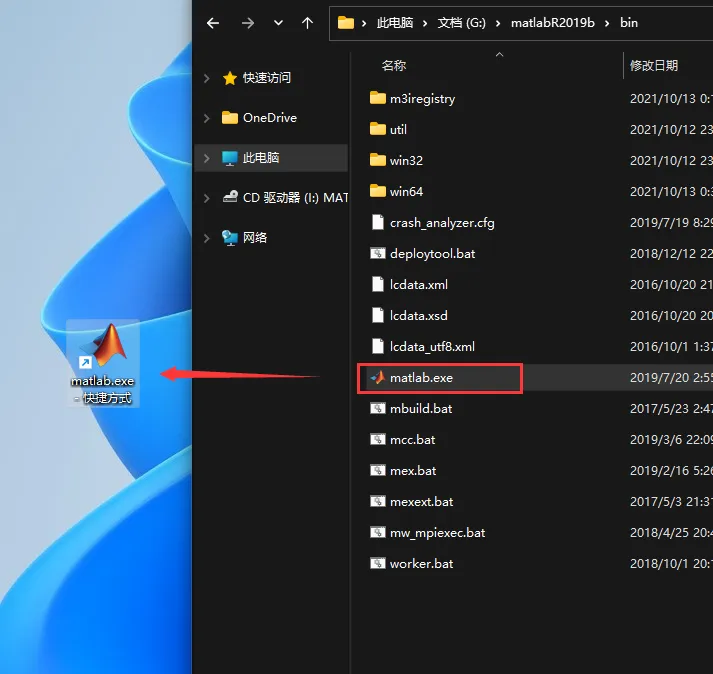Viewport: 713px width, 674px height.
Task: Select the win32 folder name
Action: point(406,161)
